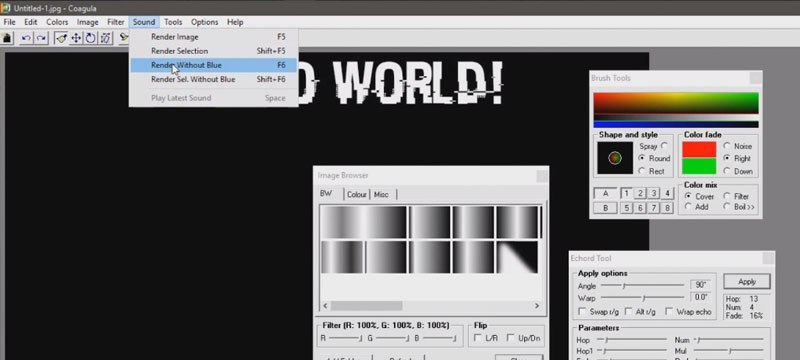Image resolution: width=800 pixels, height=360 pixels.
Task: Open the Tools menu
Action: click(173, 22)
